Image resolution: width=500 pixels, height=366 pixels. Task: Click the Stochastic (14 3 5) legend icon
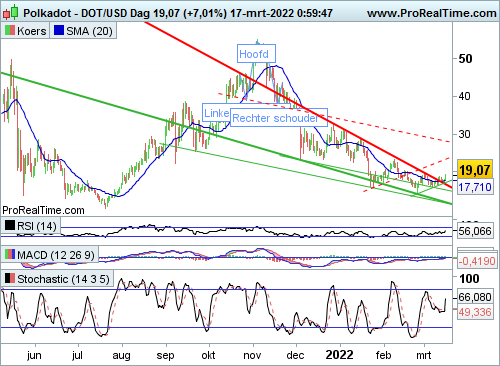[x=10, y=278]
